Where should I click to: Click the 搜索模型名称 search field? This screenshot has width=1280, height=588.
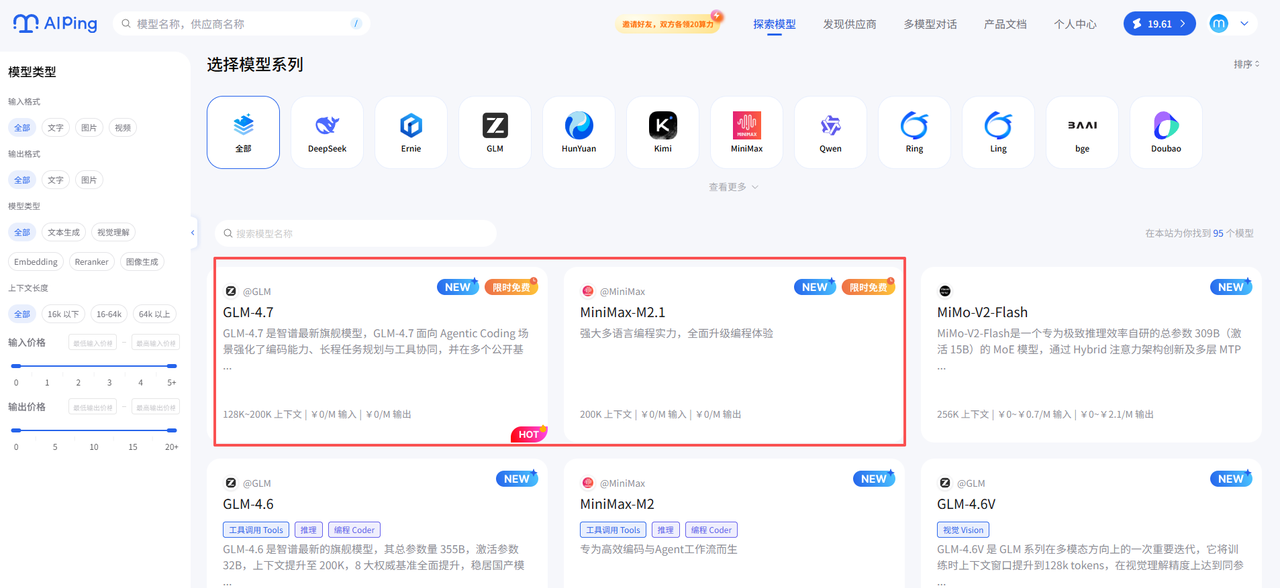click(355, 233)
